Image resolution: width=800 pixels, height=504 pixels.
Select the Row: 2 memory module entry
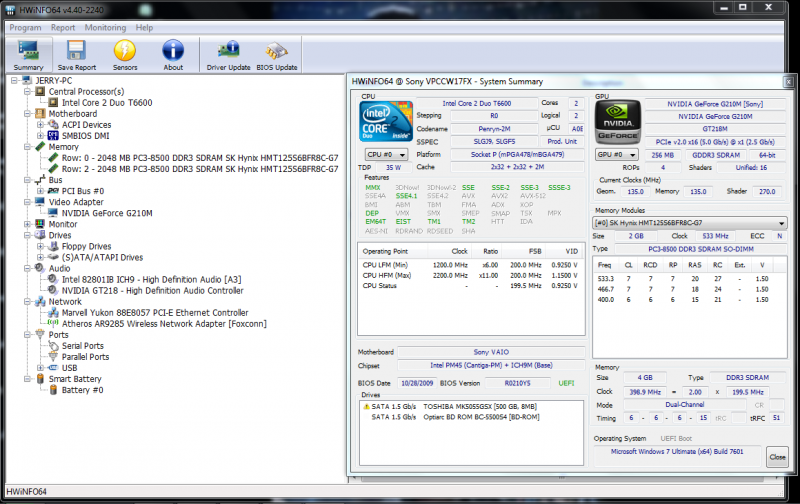(199, 169)
